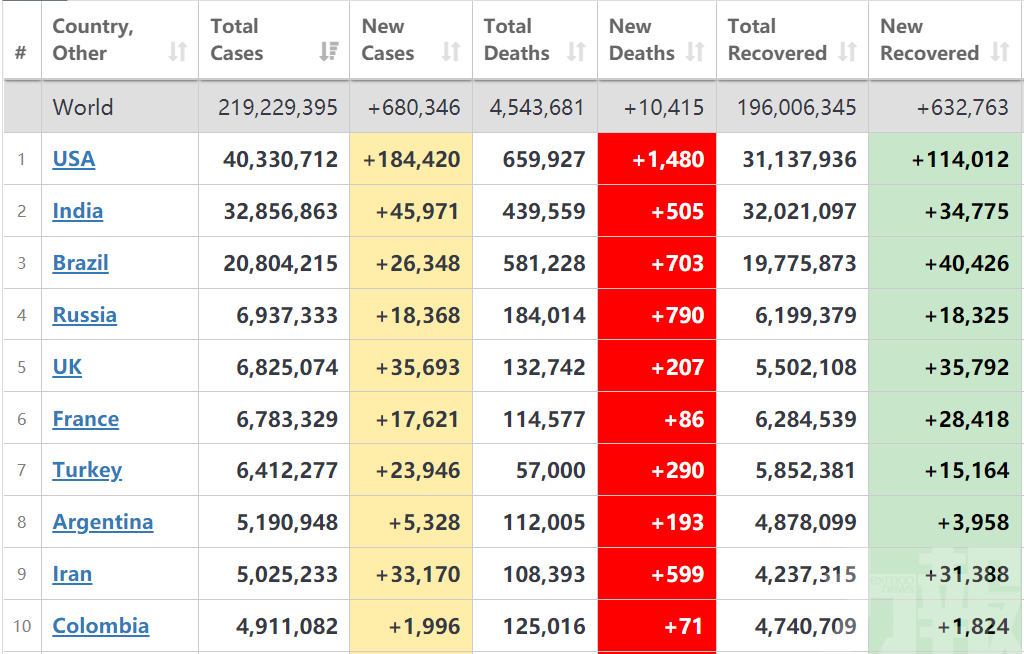1024x654 pixels.
Task: Click Turkey total deaths 57,000
Action: tap(551, 470)
